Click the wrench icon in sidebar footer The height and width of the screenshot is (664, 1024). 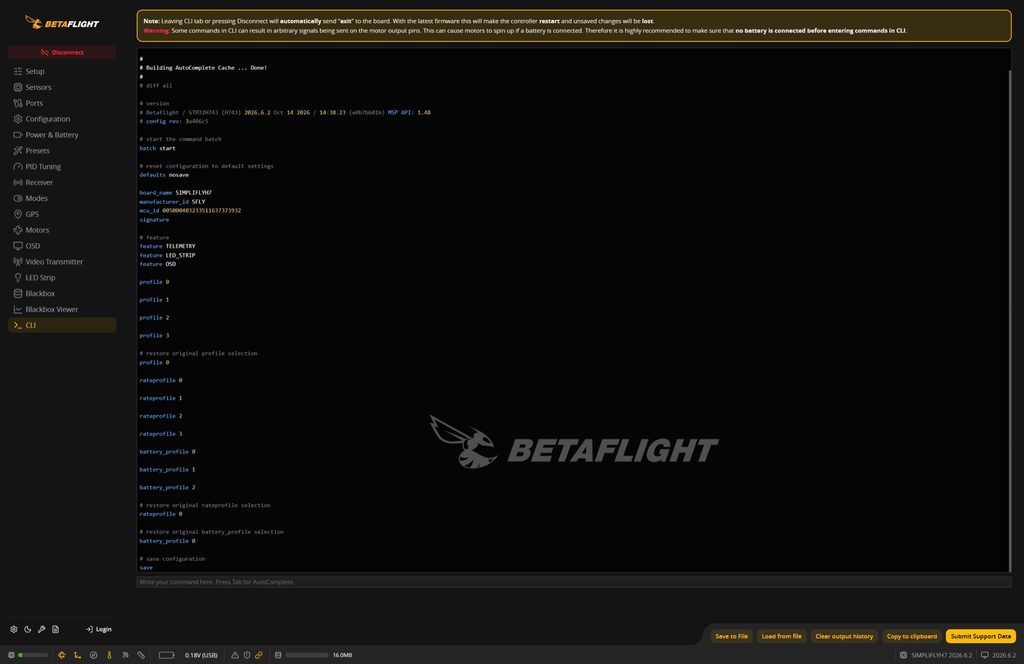(41, 629)
